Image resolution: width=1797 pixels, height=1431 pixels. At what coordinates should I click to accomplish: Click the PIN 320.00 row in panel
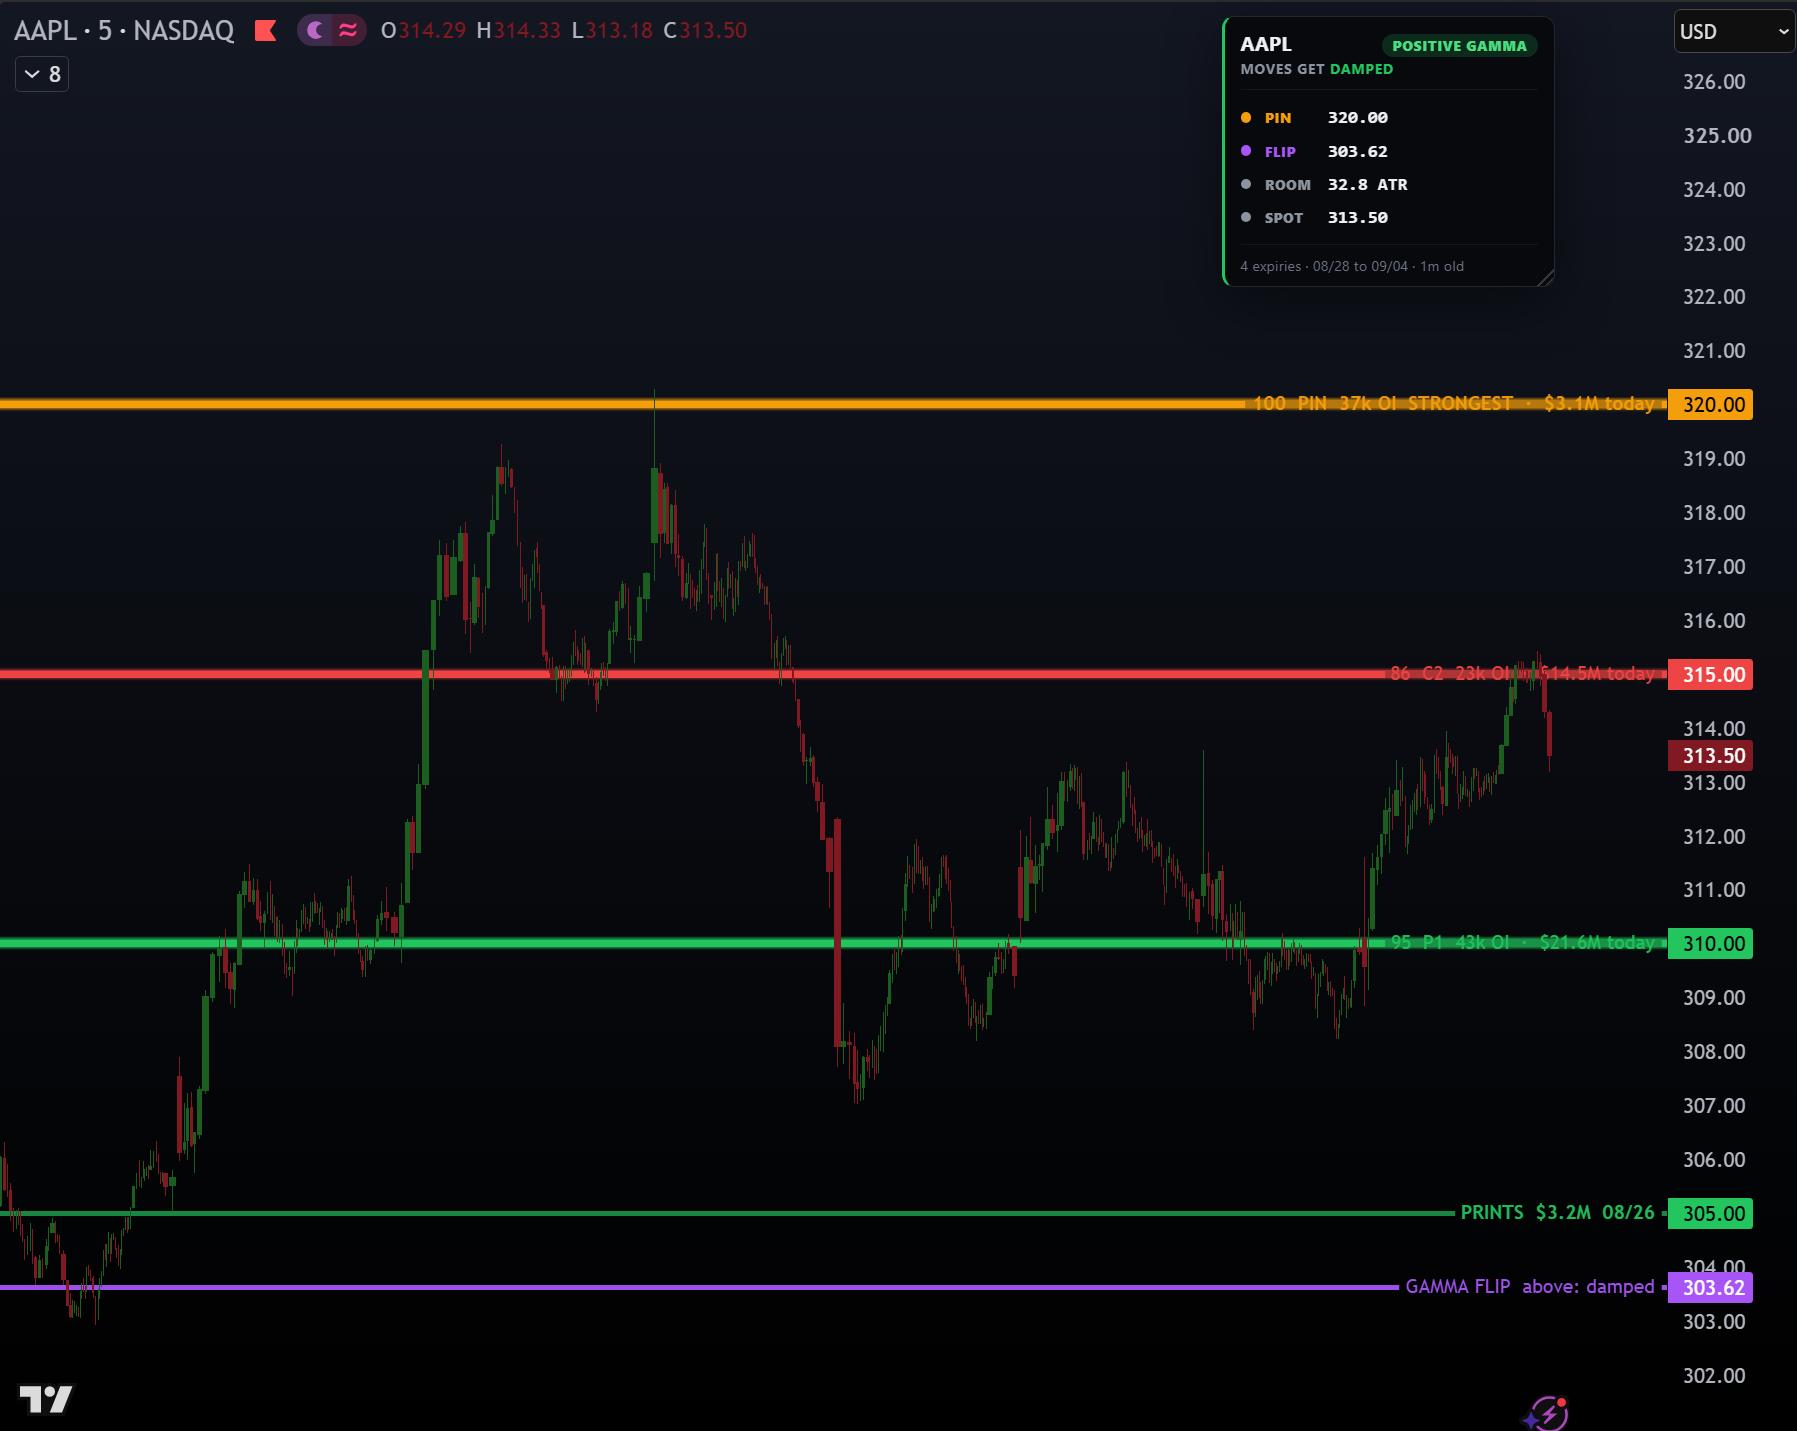(x=1388, y=118)
